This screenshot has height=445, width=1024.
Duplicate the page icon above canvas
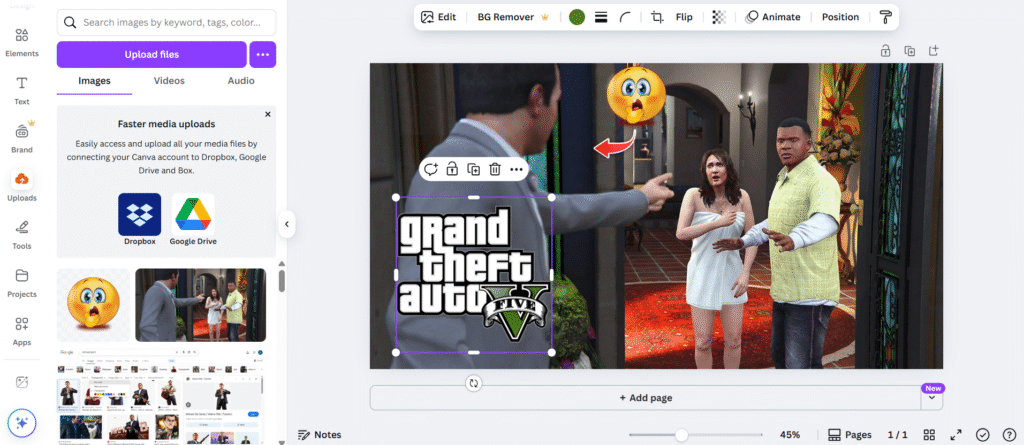pos(909,50)
